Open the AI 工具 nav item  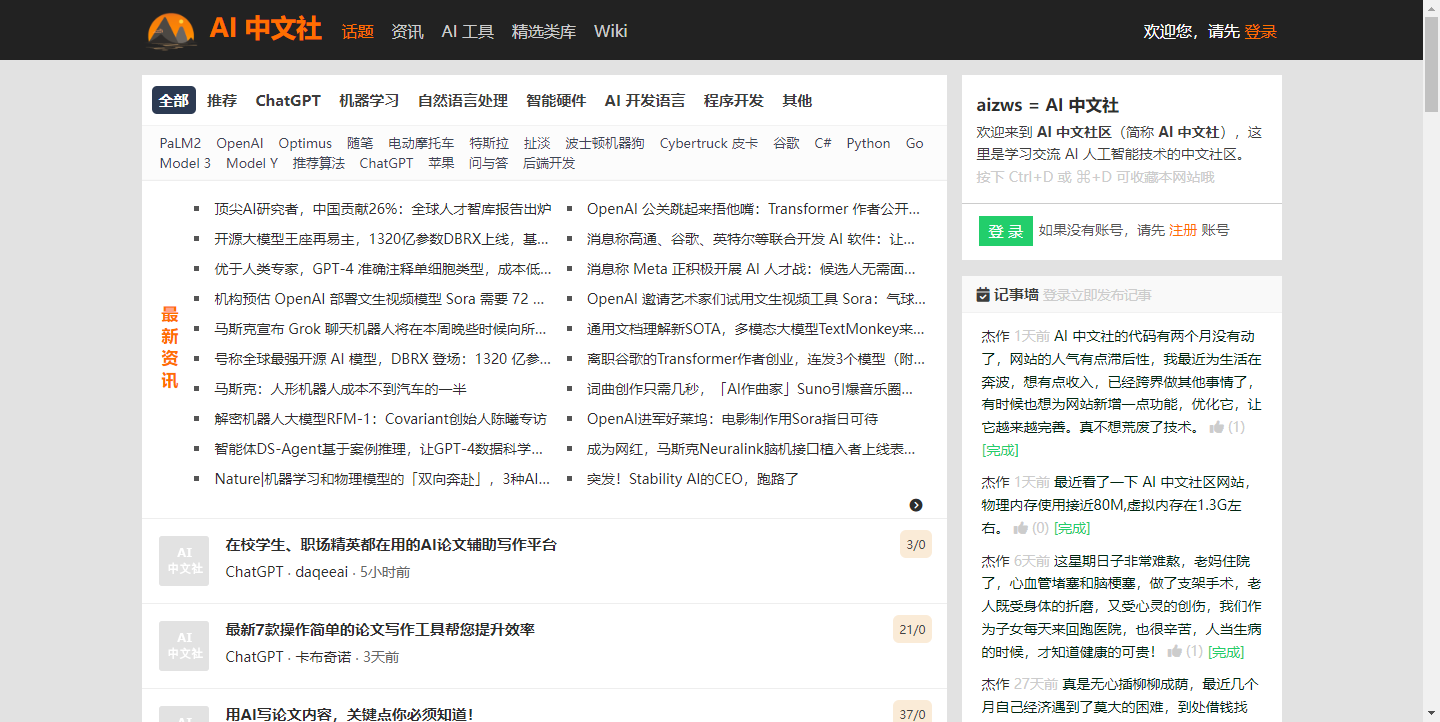(x=468, y=31)
